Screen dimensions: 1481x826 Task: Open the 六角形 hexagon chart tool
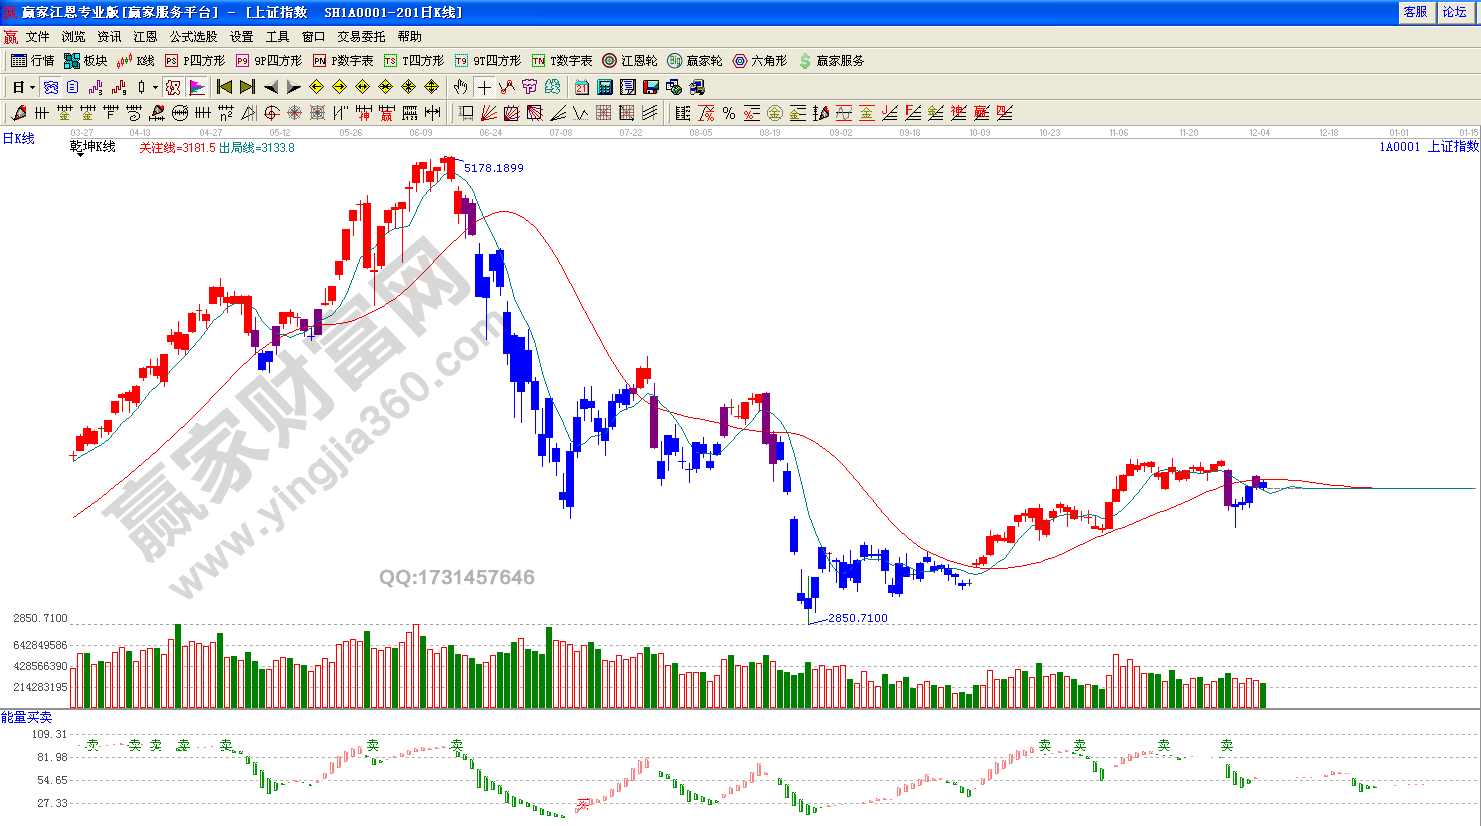(x=760, y=61)
